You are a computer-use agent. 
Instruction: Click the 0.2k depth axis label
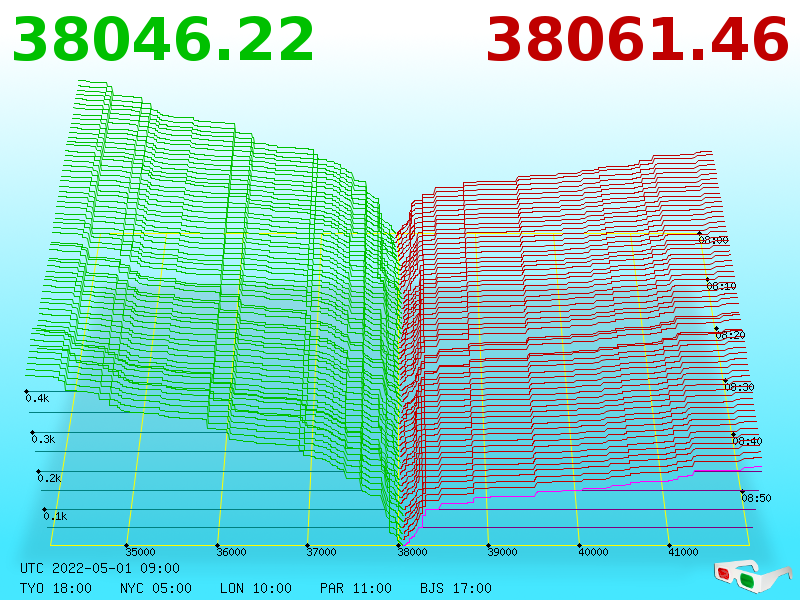click(x=49, y=478)
